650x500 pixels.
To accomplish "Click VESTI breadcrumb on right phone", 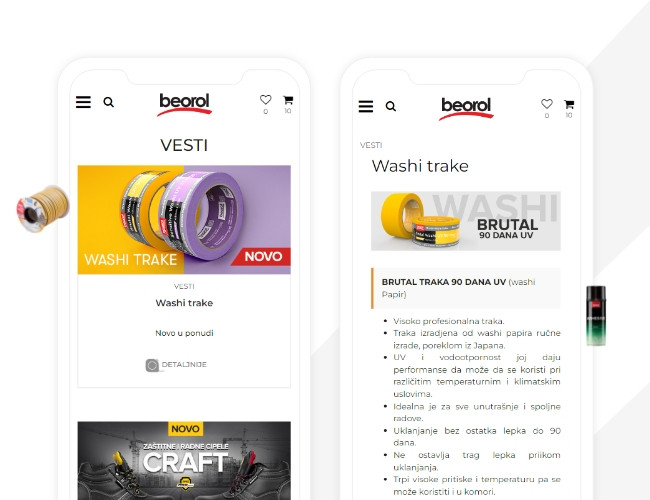I will coord(371,145).
